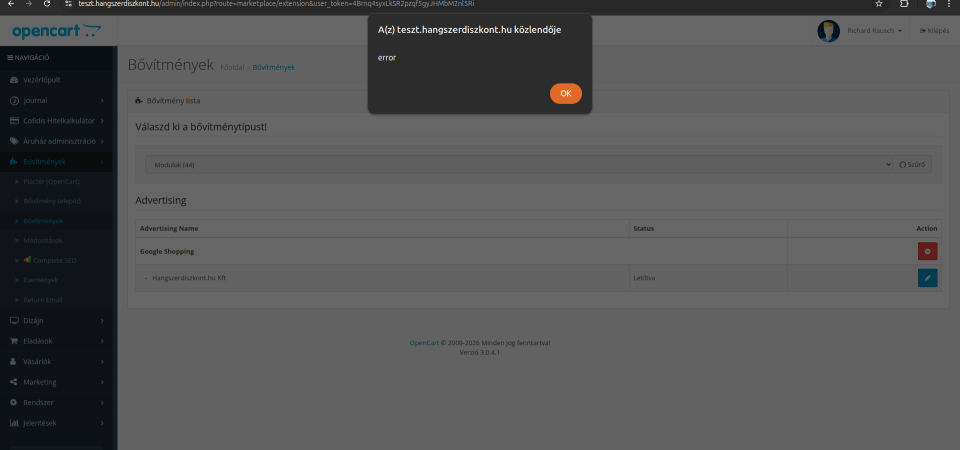Click the blue edit pencil for Hangszerdiszkont.hu Kft

[x=927, y=277]
